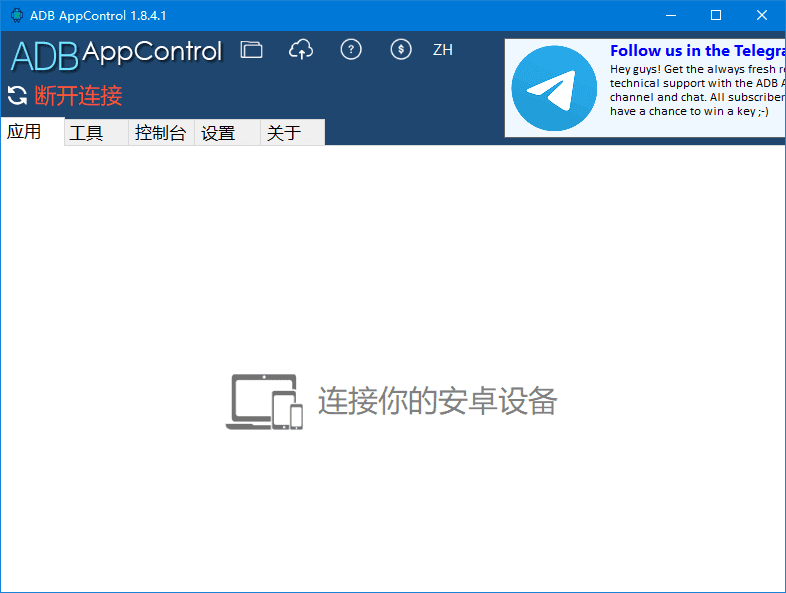Click the app icon in the title bar

pyautogui.click(x=17, y=16)
